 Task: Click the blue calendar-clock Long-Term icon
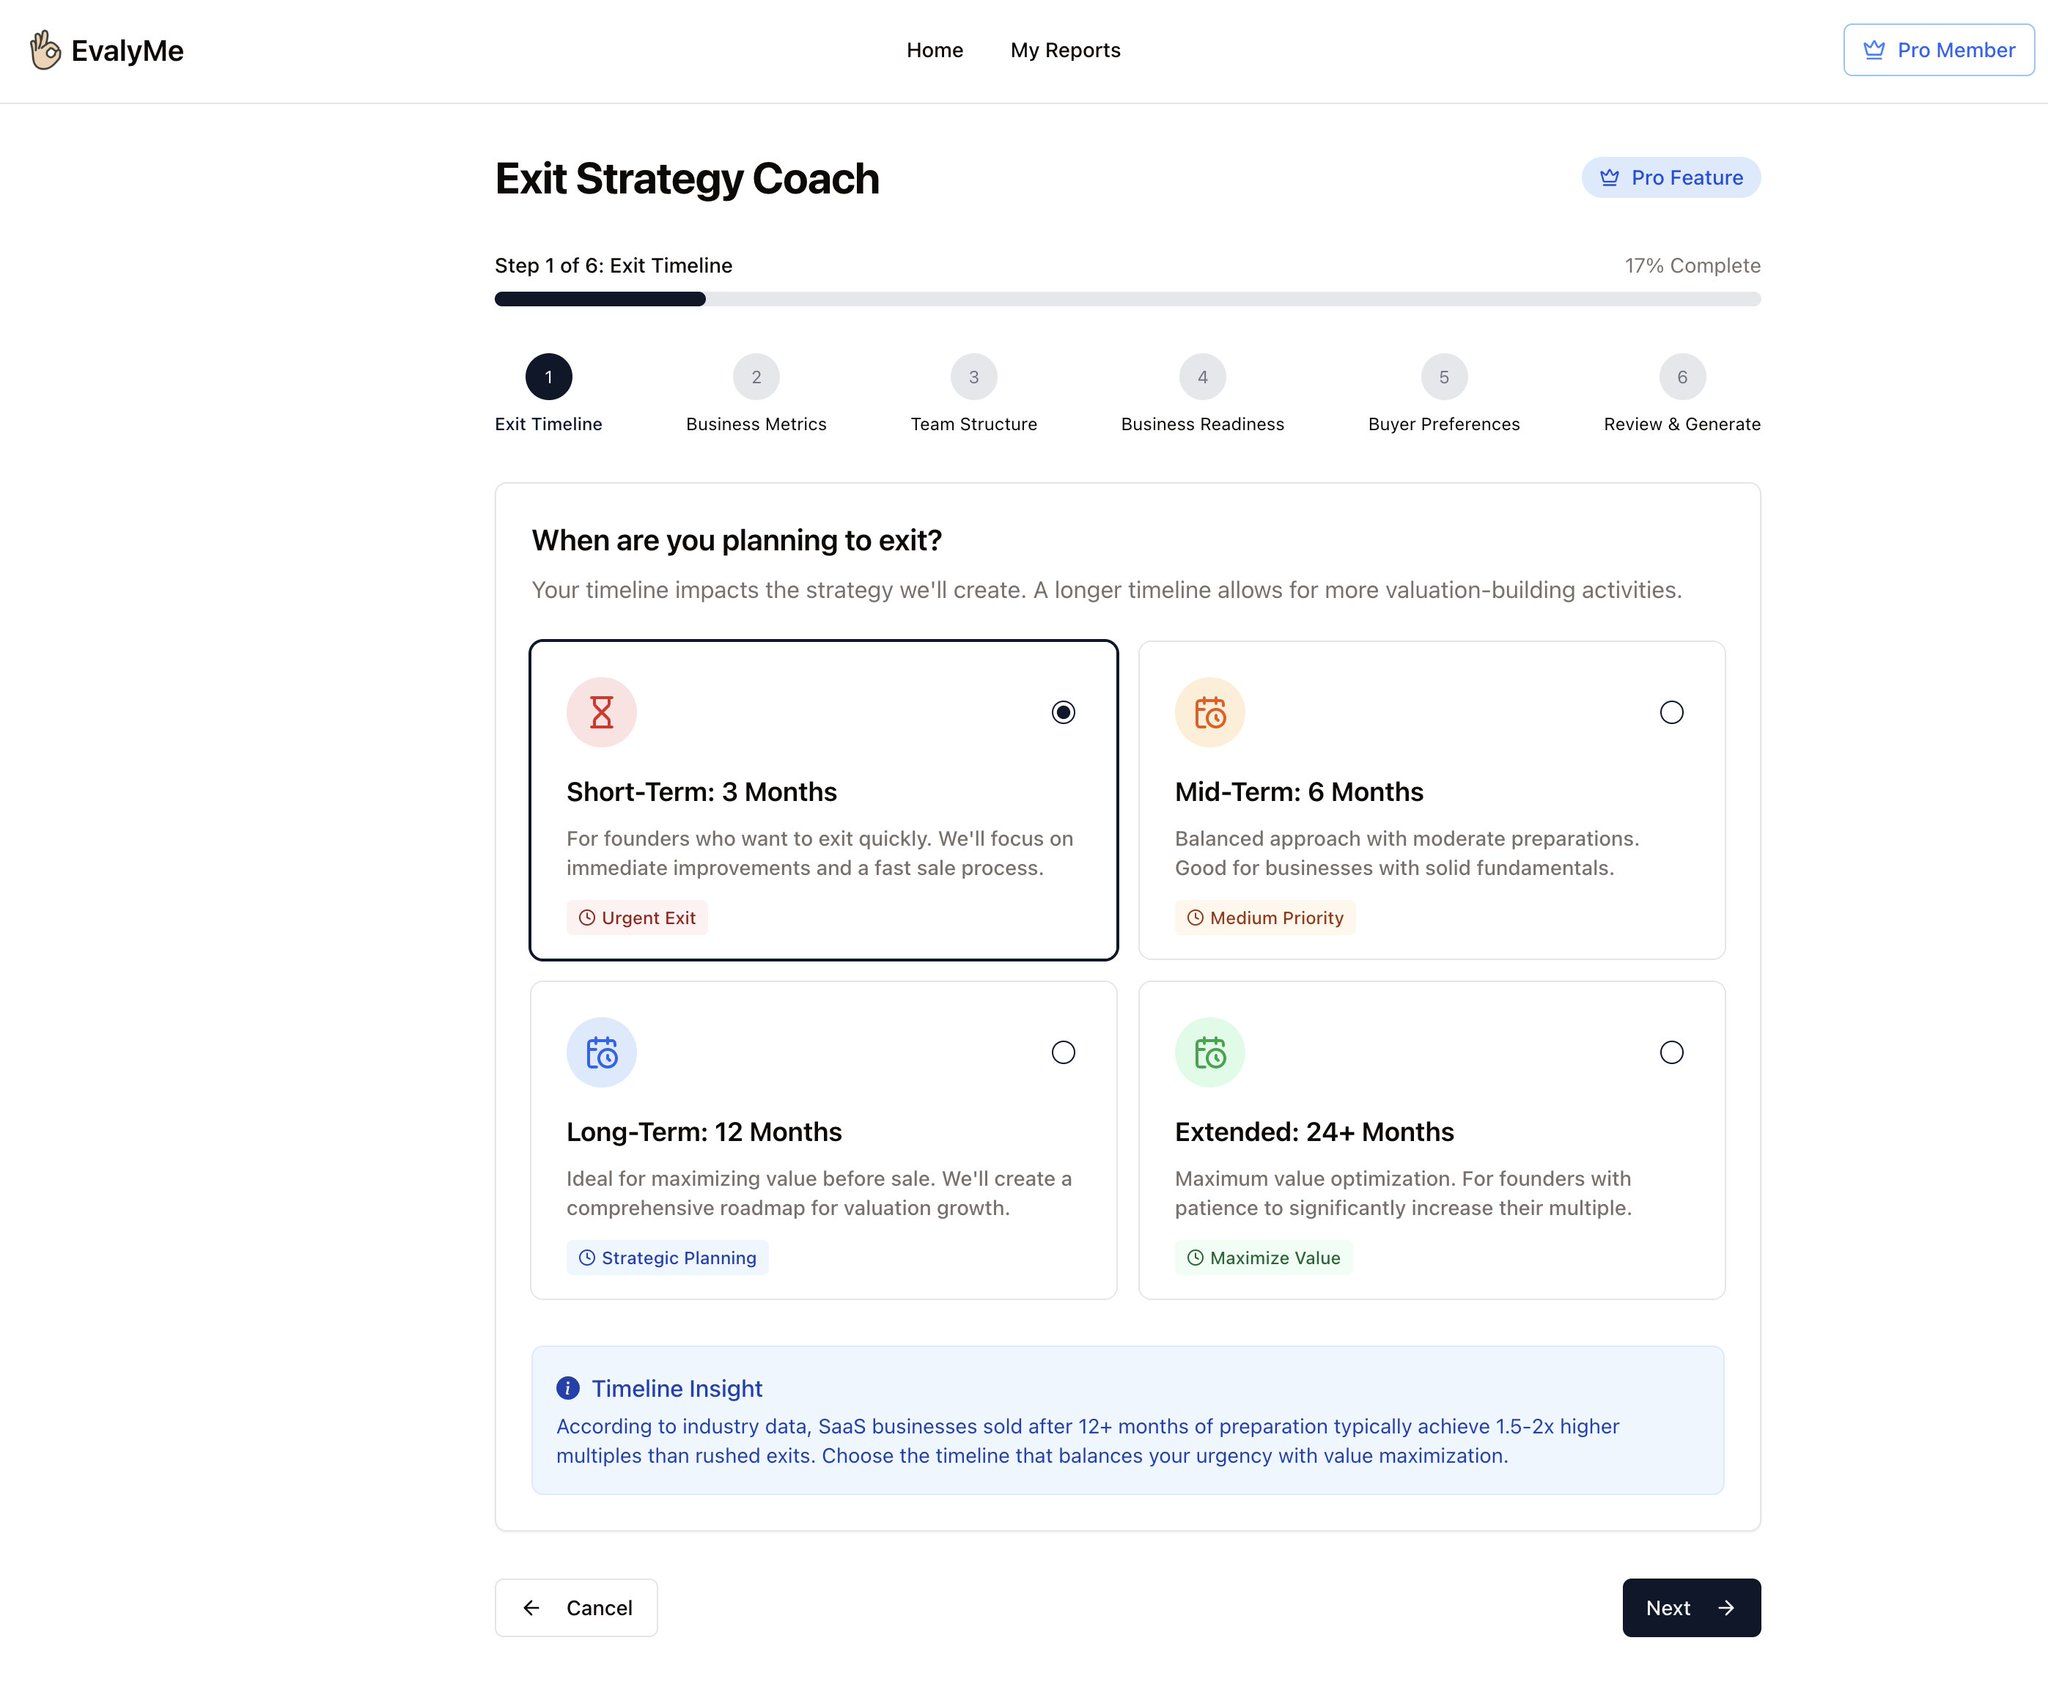pos(601,1052)
